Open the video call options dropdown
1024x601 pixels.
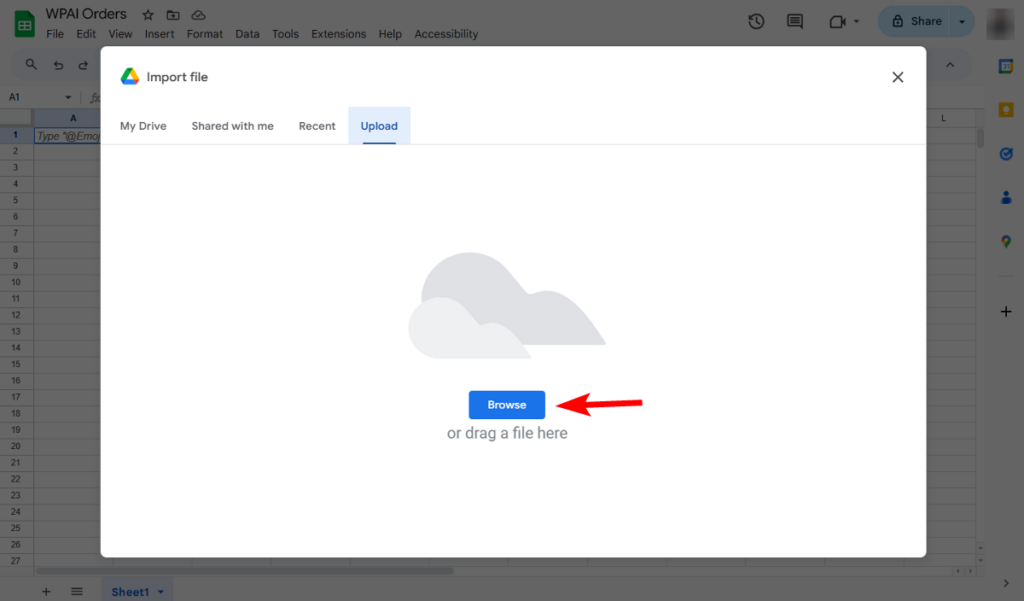855,20
